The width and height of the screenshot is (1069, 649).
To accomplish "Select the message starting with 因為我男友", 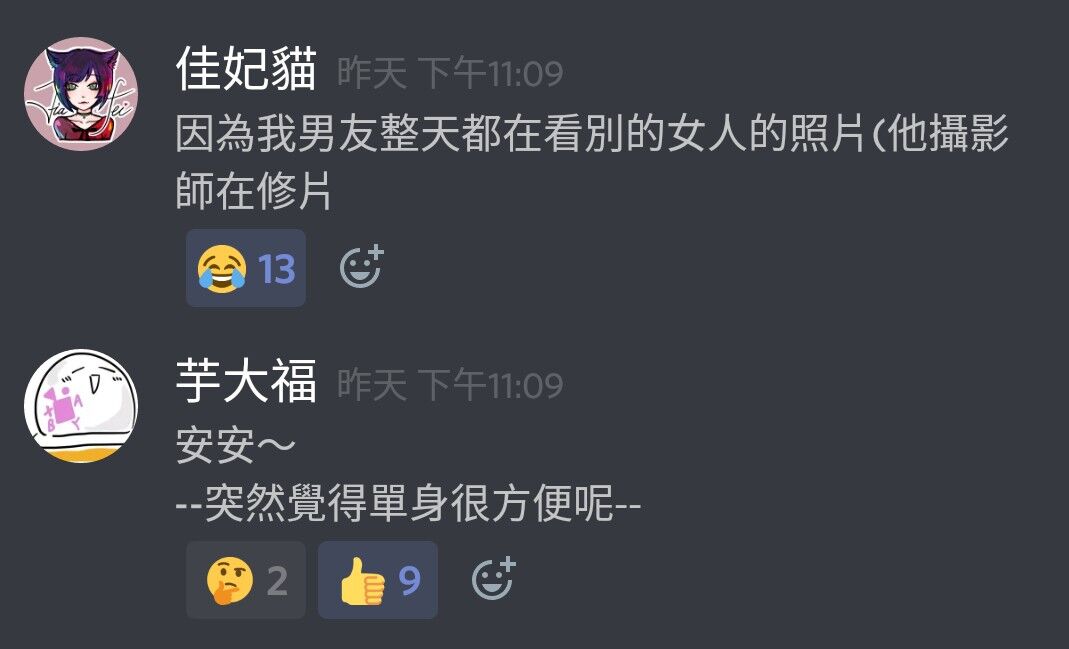I will [x=592, y=162].
